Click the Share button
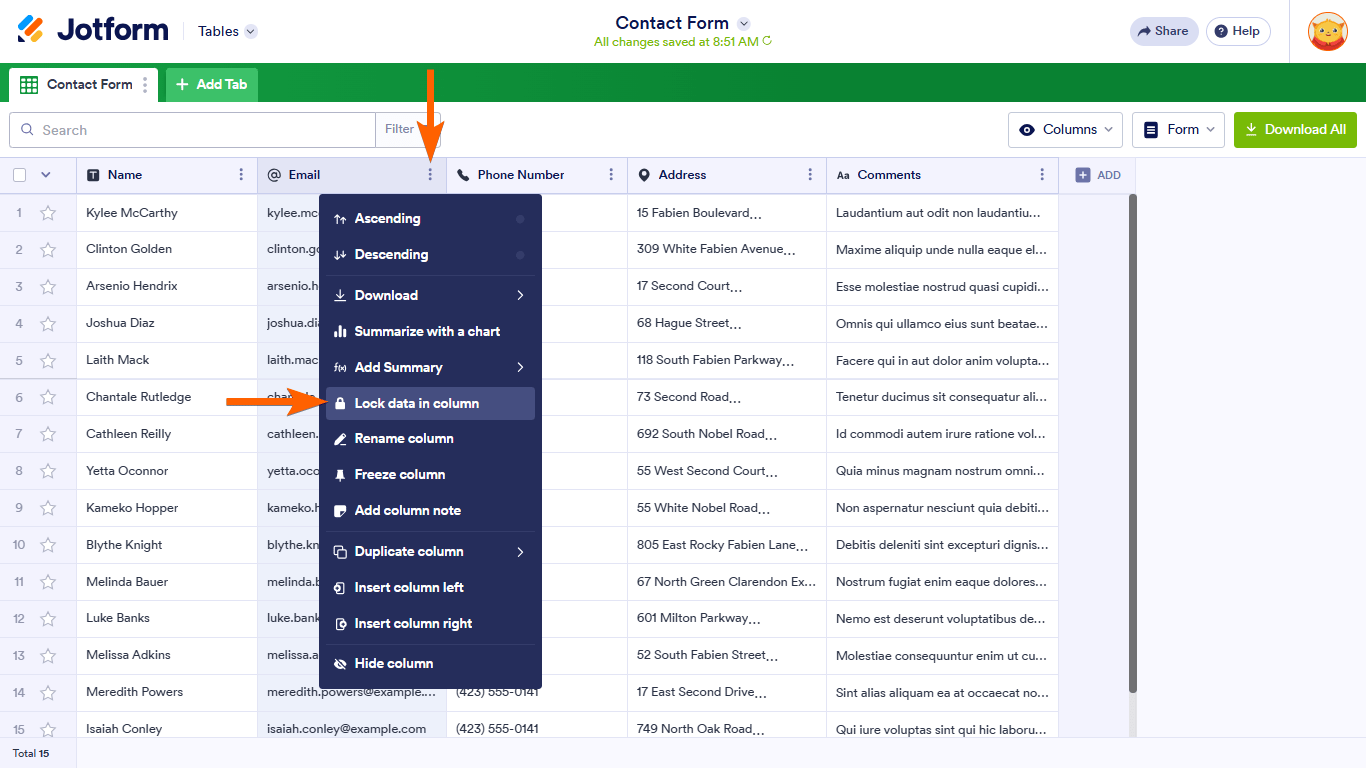The image size is (1366, 768). tap(1163, 31)
